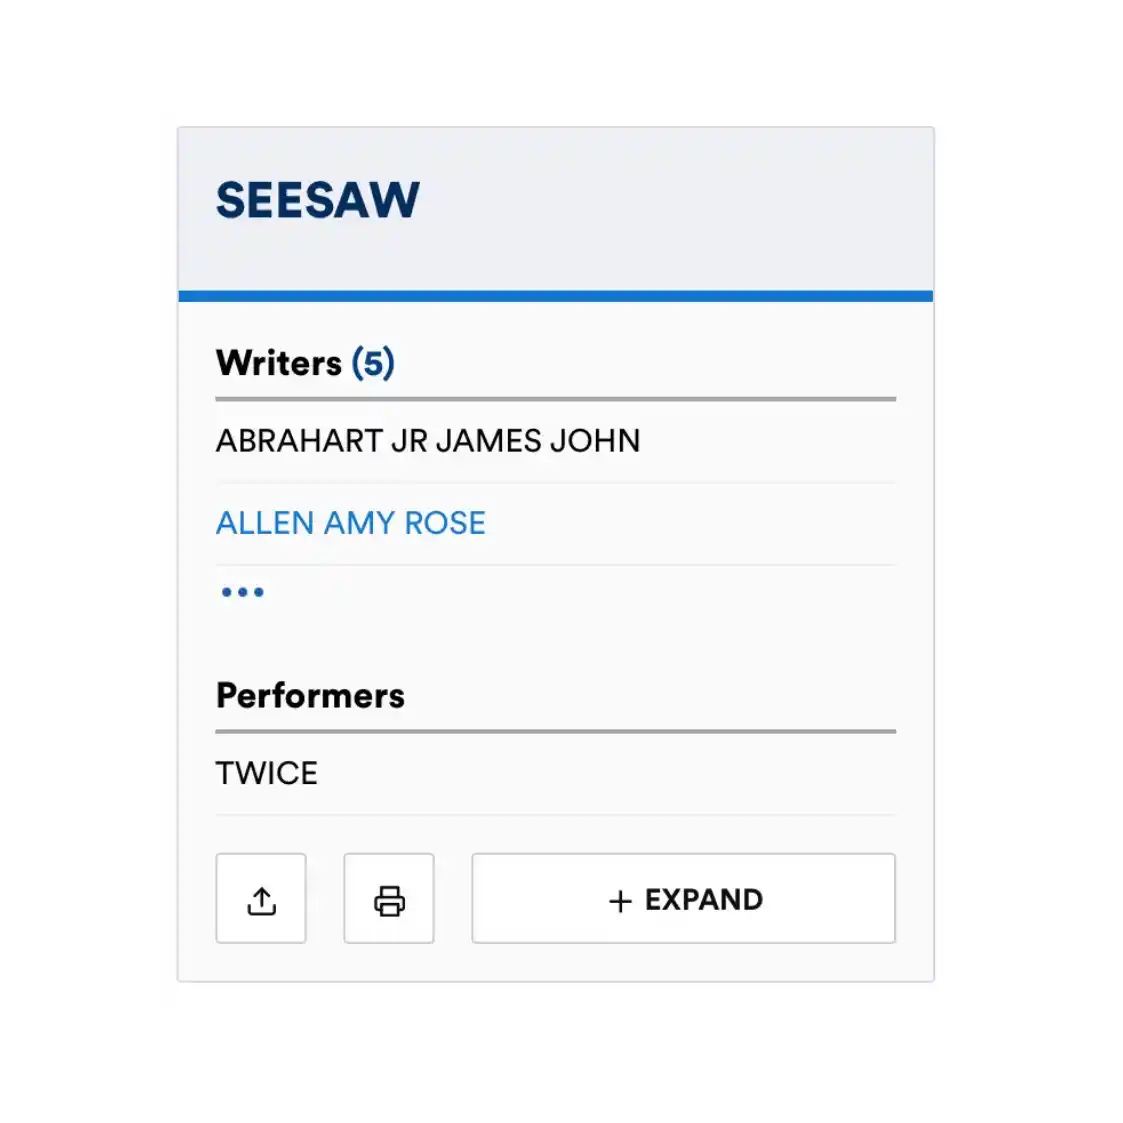Click the blue bar under the header
The image size is (1123, 1123).
pyautogui.click(x=556, y=296)
